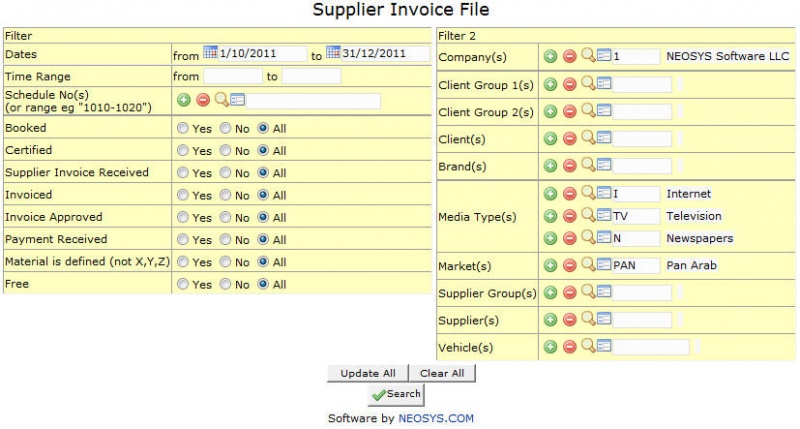The width and height of the screenshot is (800, 429).
Task: Select Yes for Certified
Action: 183,150
